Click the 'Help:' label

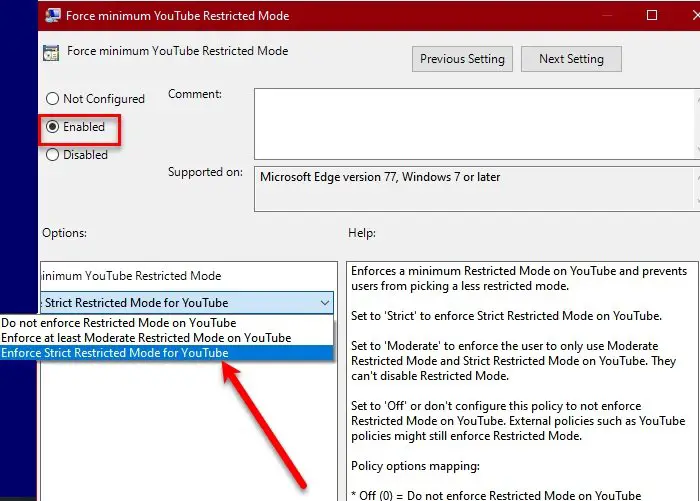(x=362, y=233)
